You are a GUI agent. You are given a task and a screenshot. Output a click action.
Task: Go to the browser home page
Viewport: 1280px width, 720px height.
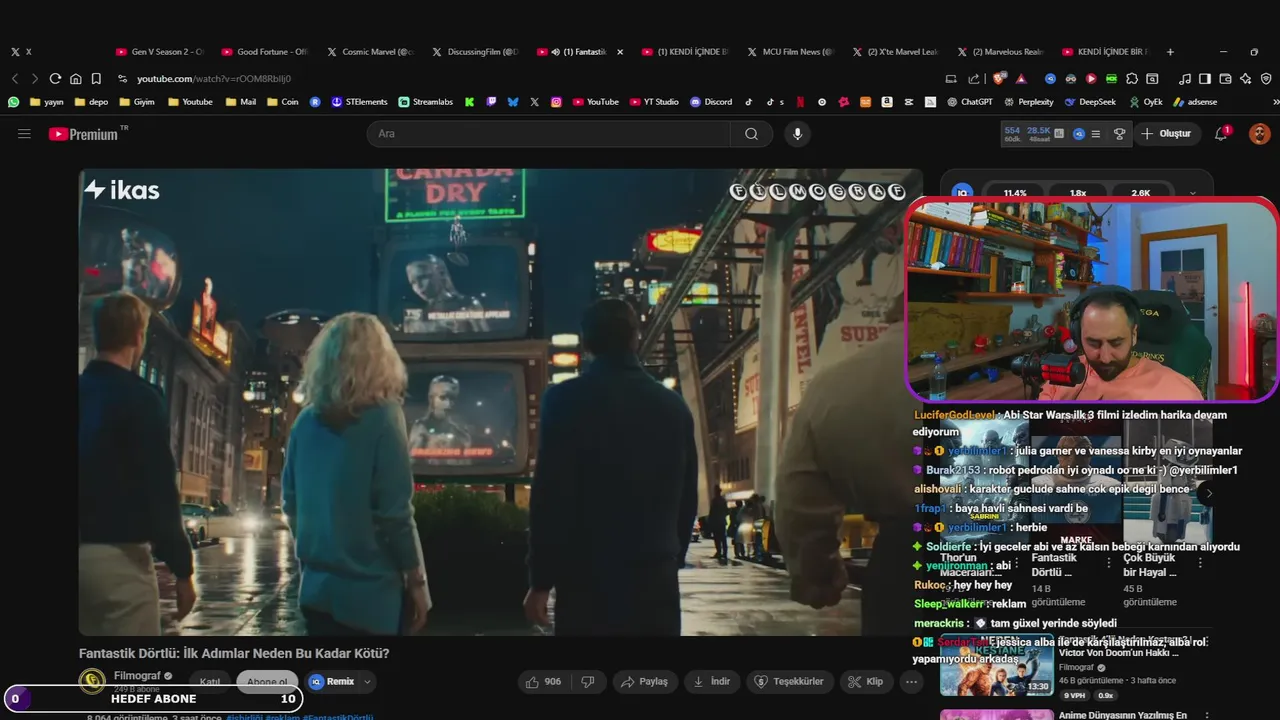75,78
